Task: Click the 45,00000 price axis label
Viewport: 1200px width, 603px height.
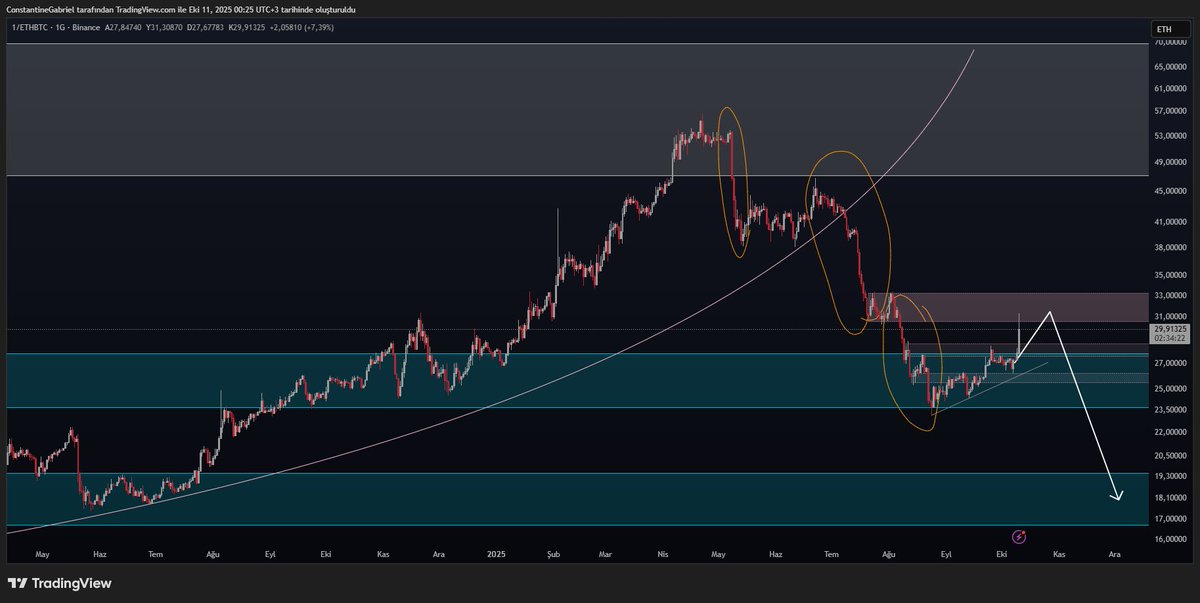Action: pos(1170,191)
